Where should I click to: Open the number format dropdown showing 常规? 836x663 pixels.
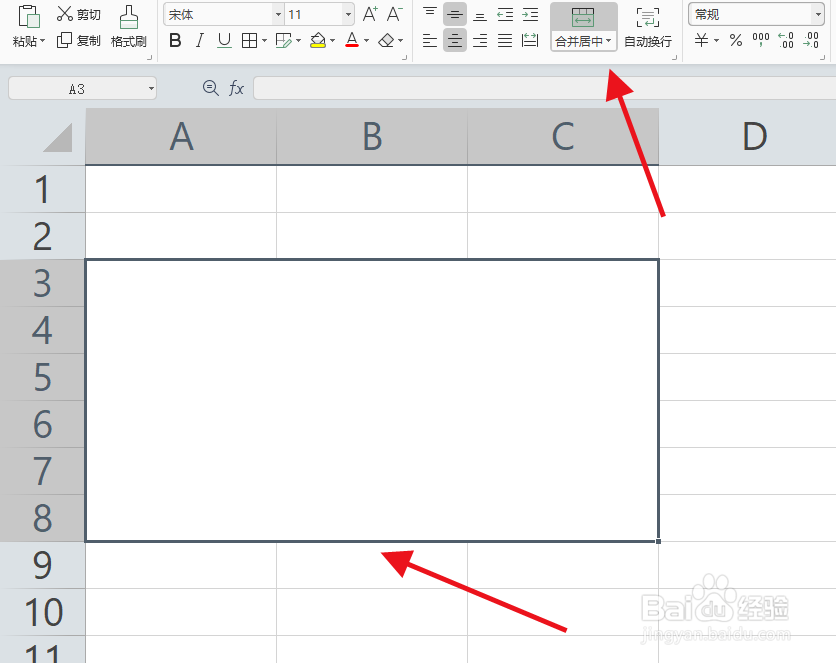818,14
